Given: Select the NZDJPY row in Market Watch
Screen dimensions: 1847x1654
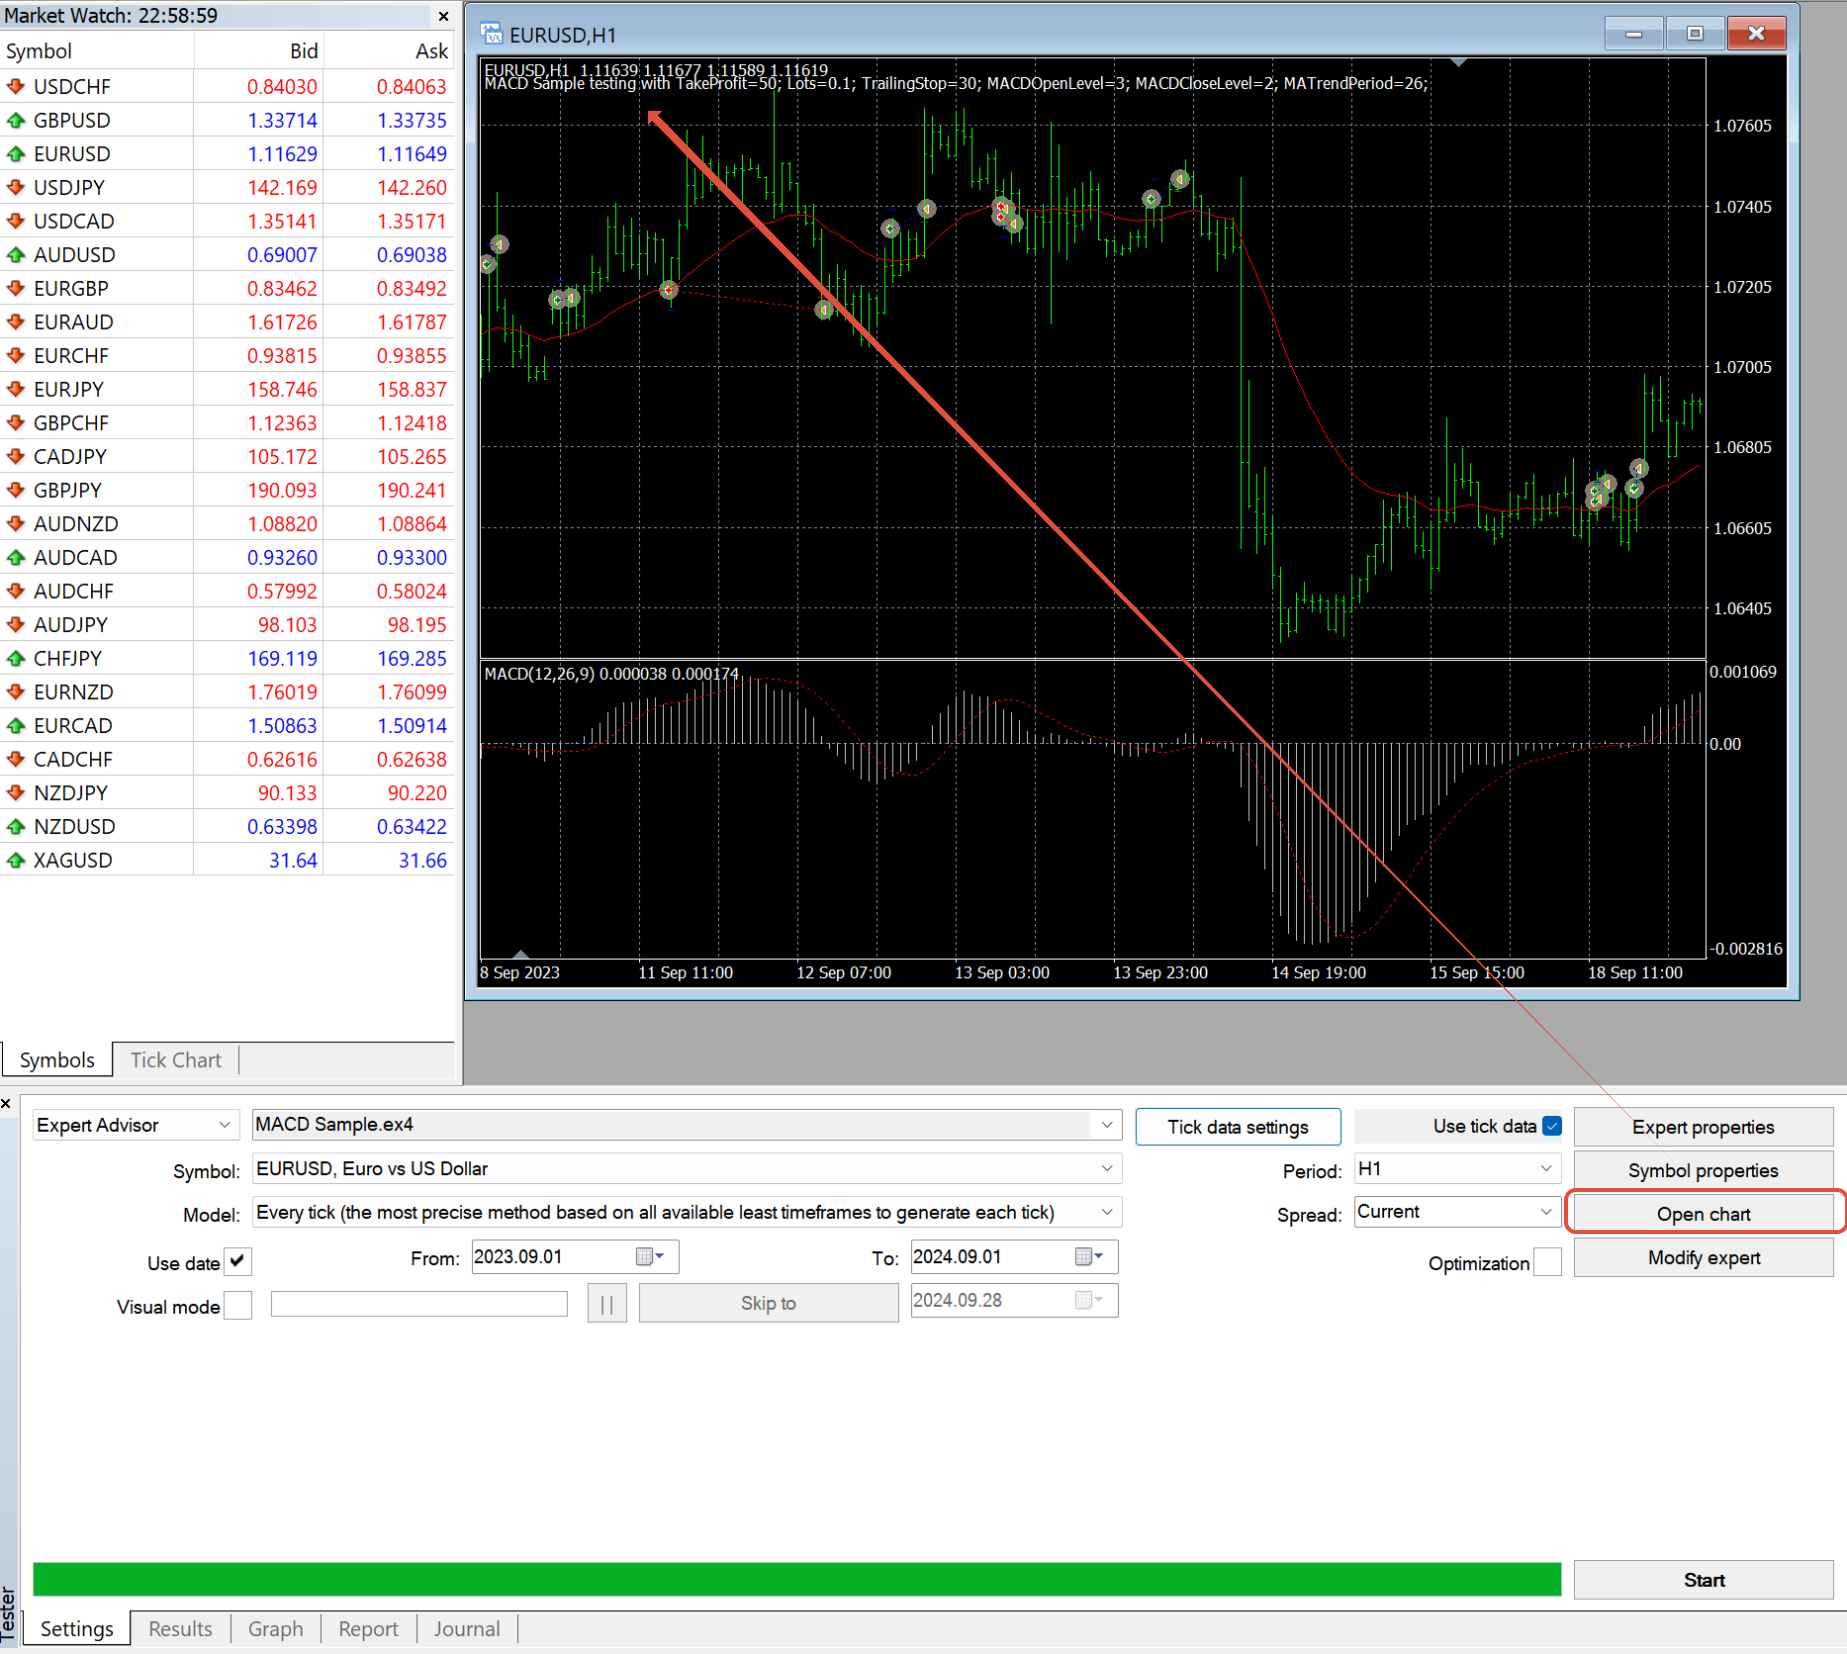Looking at the screenshot, I should (x=227, y=793).
